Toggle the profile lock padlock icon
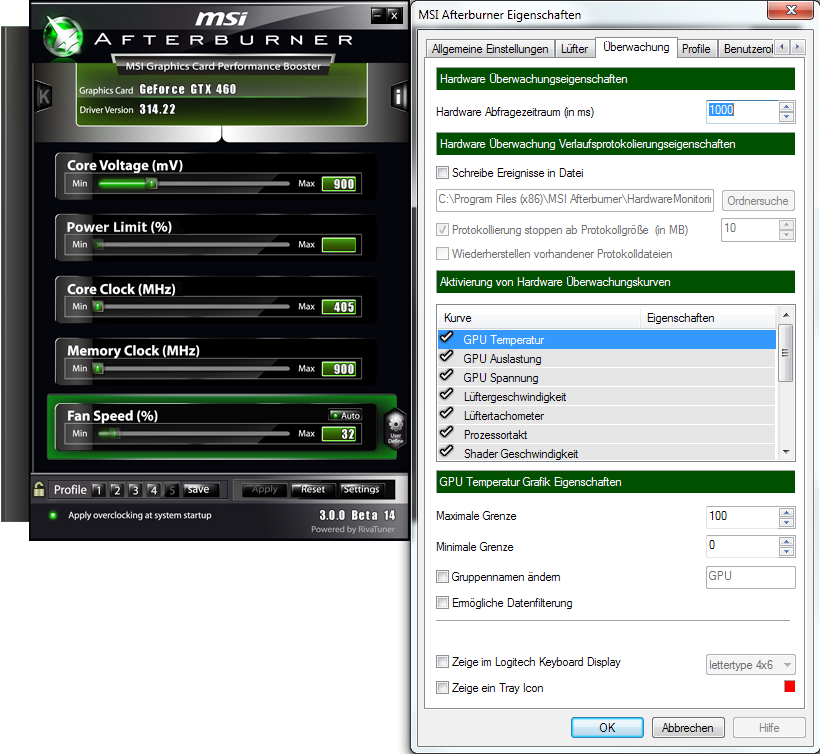Image resolution: width=820 pixels, height=754 pixels. point(39,489)
